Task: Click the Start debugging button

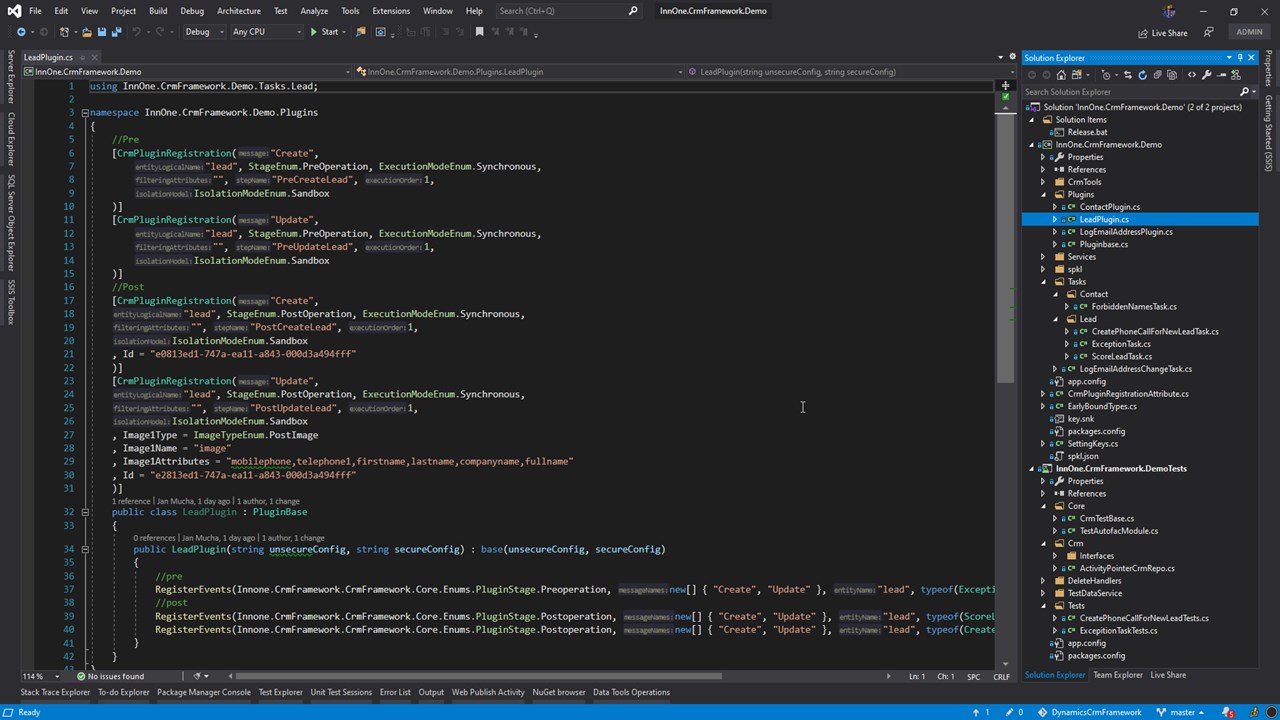Action: (x=324, y=32)
